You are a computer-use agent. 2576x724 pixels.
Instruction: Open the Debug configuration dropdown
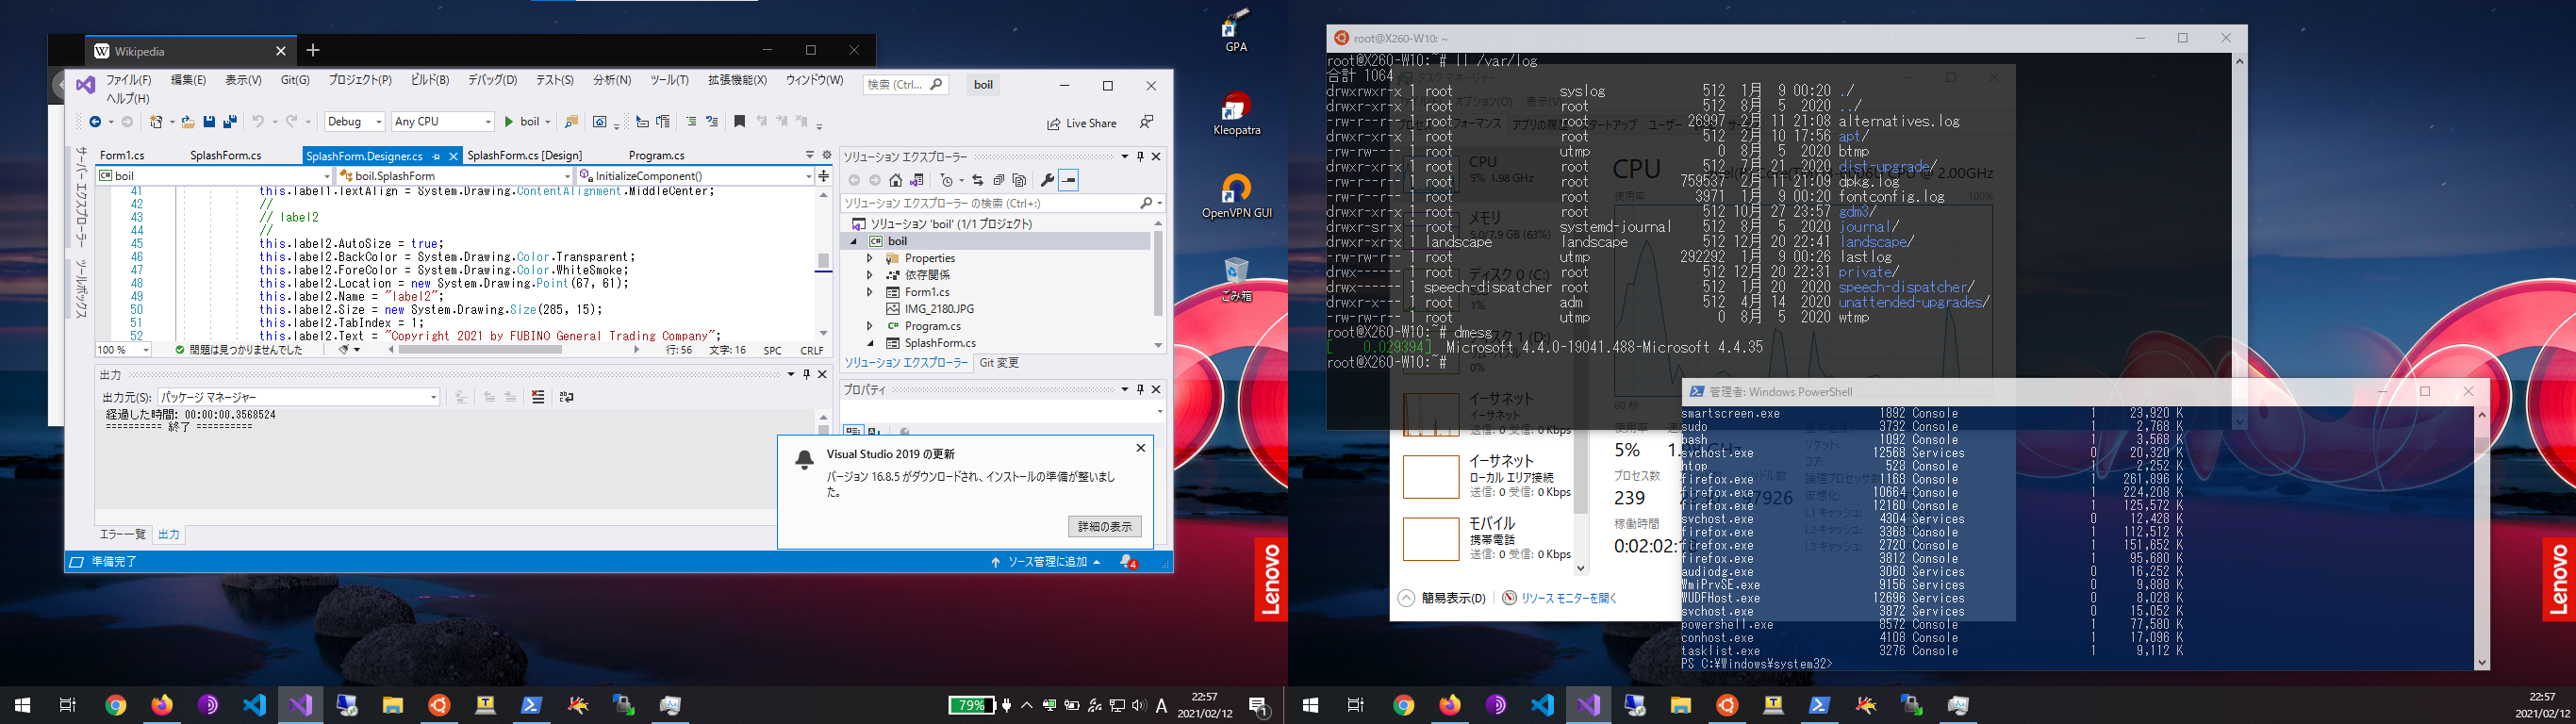(354, 122)
